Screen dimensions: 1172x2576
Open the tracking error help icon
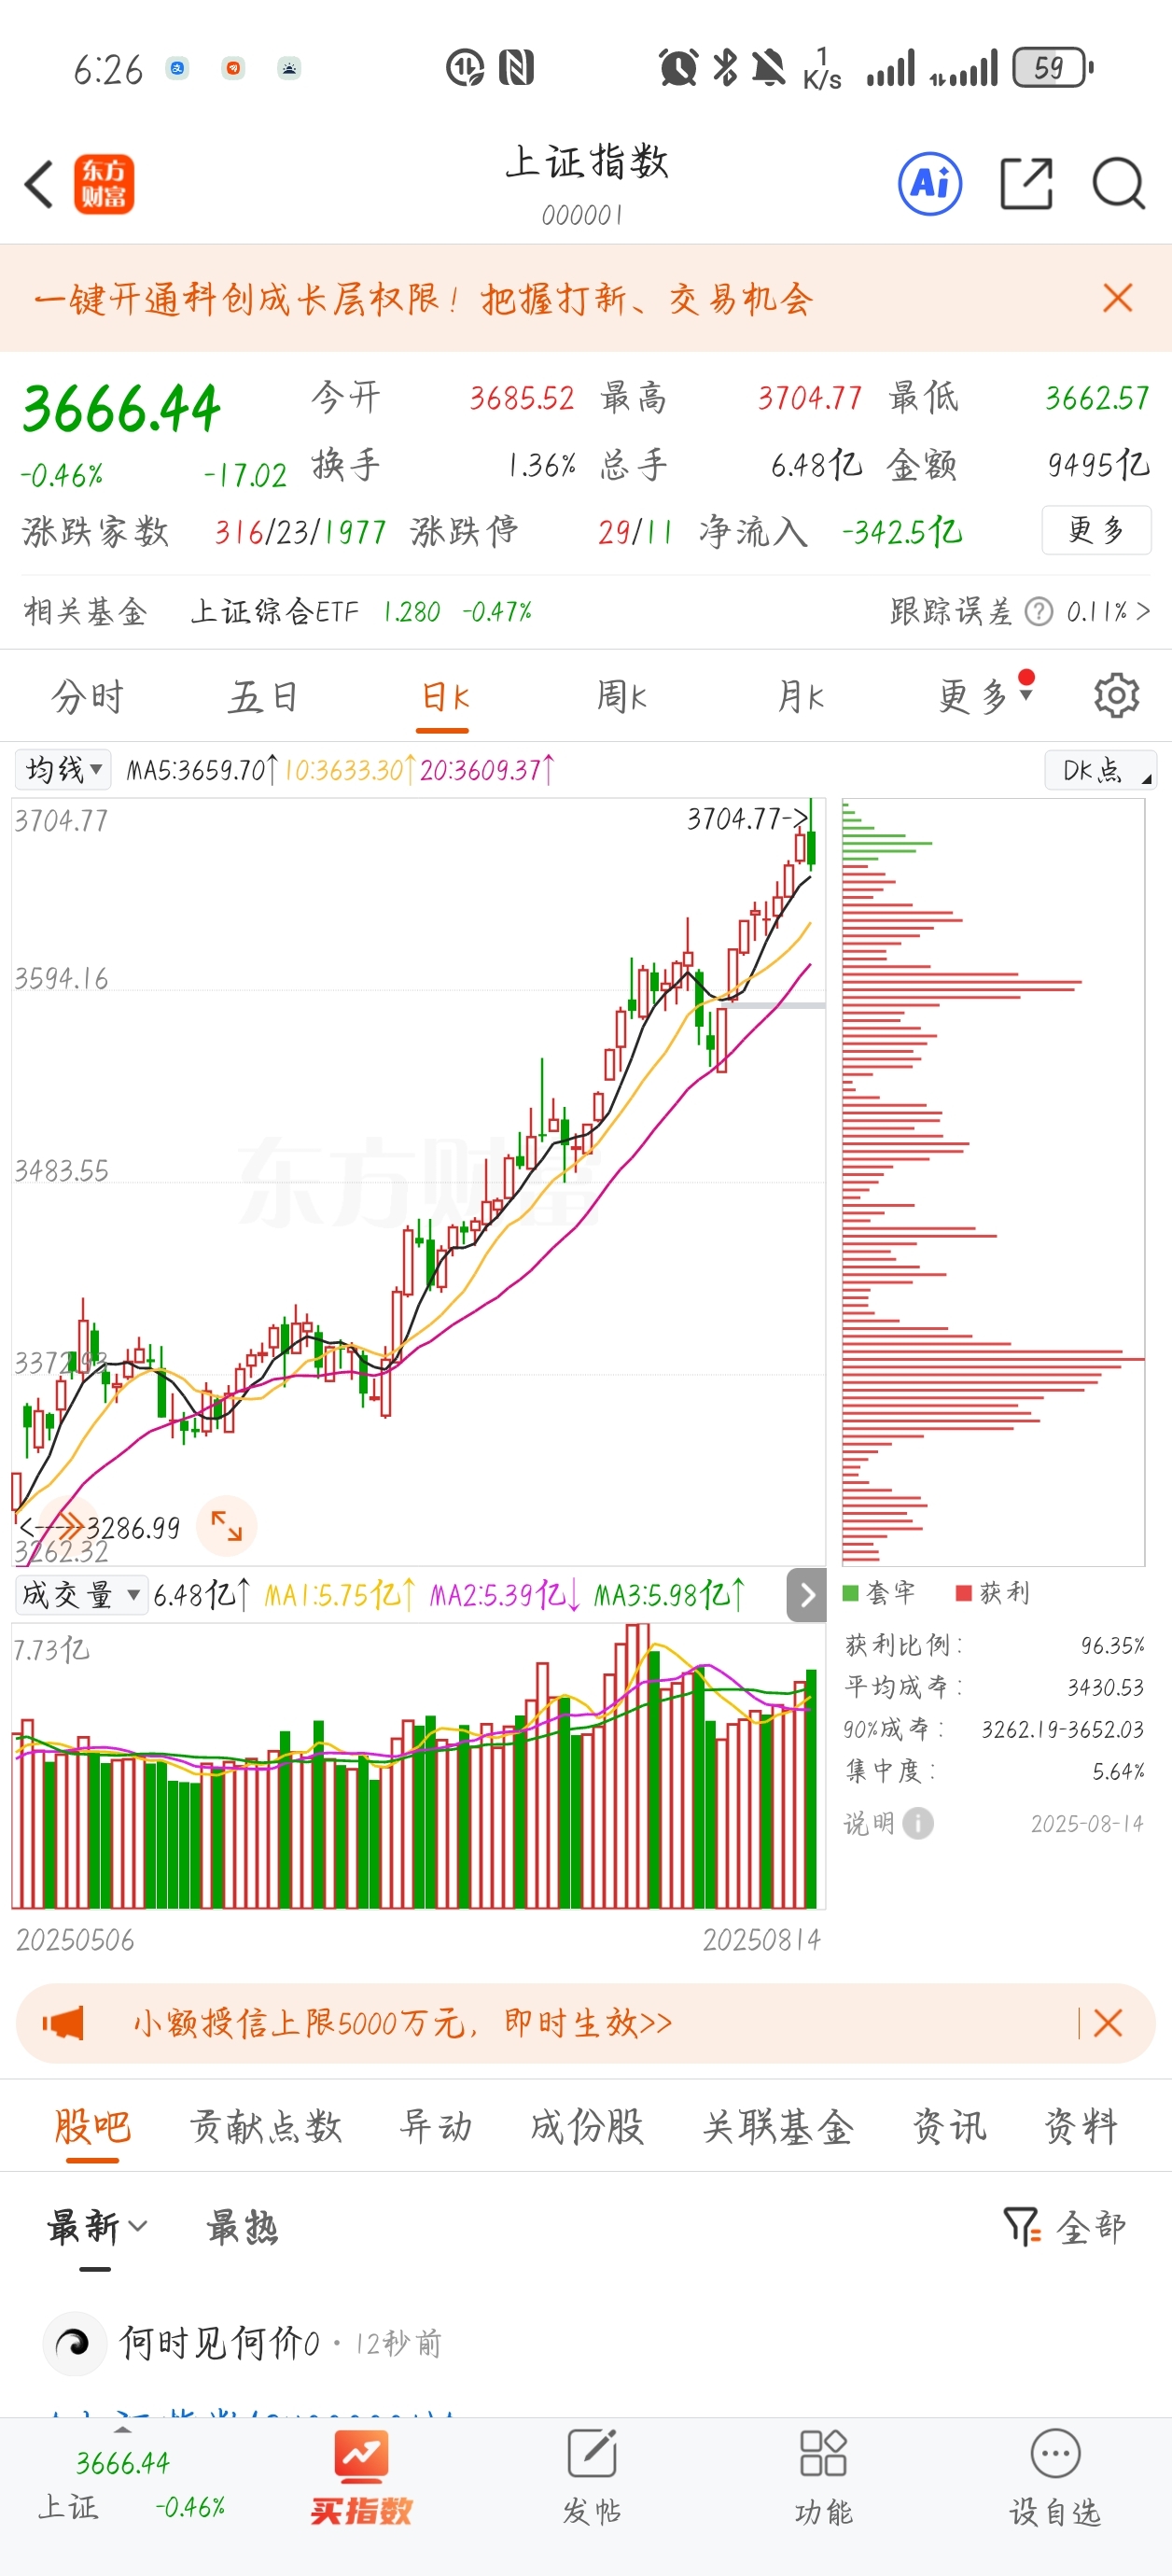pyautogui.click(x=1039, y=611)
